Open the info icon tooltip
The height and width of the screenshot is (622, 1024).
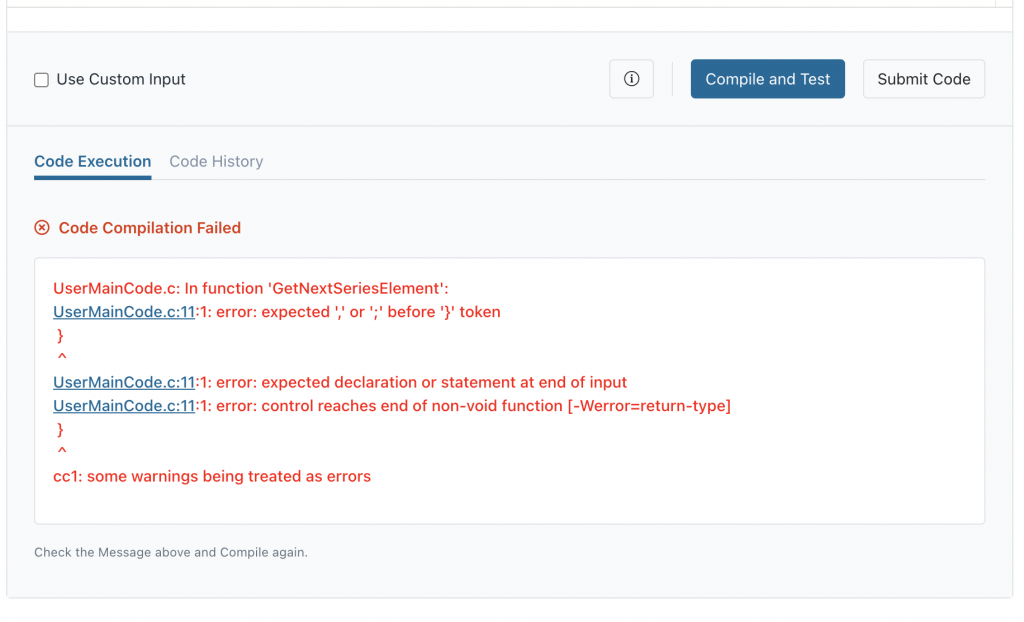[x=631, y=79]
